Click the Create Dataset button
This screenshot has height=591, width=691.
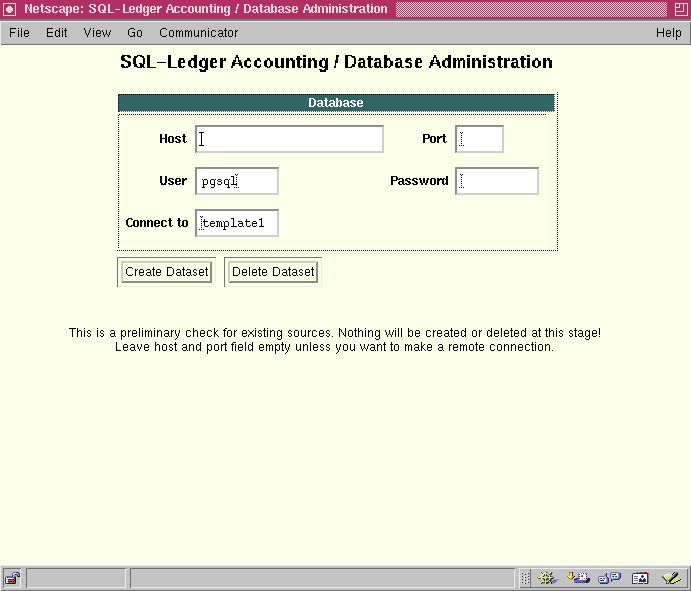click(x=167, y=272)
